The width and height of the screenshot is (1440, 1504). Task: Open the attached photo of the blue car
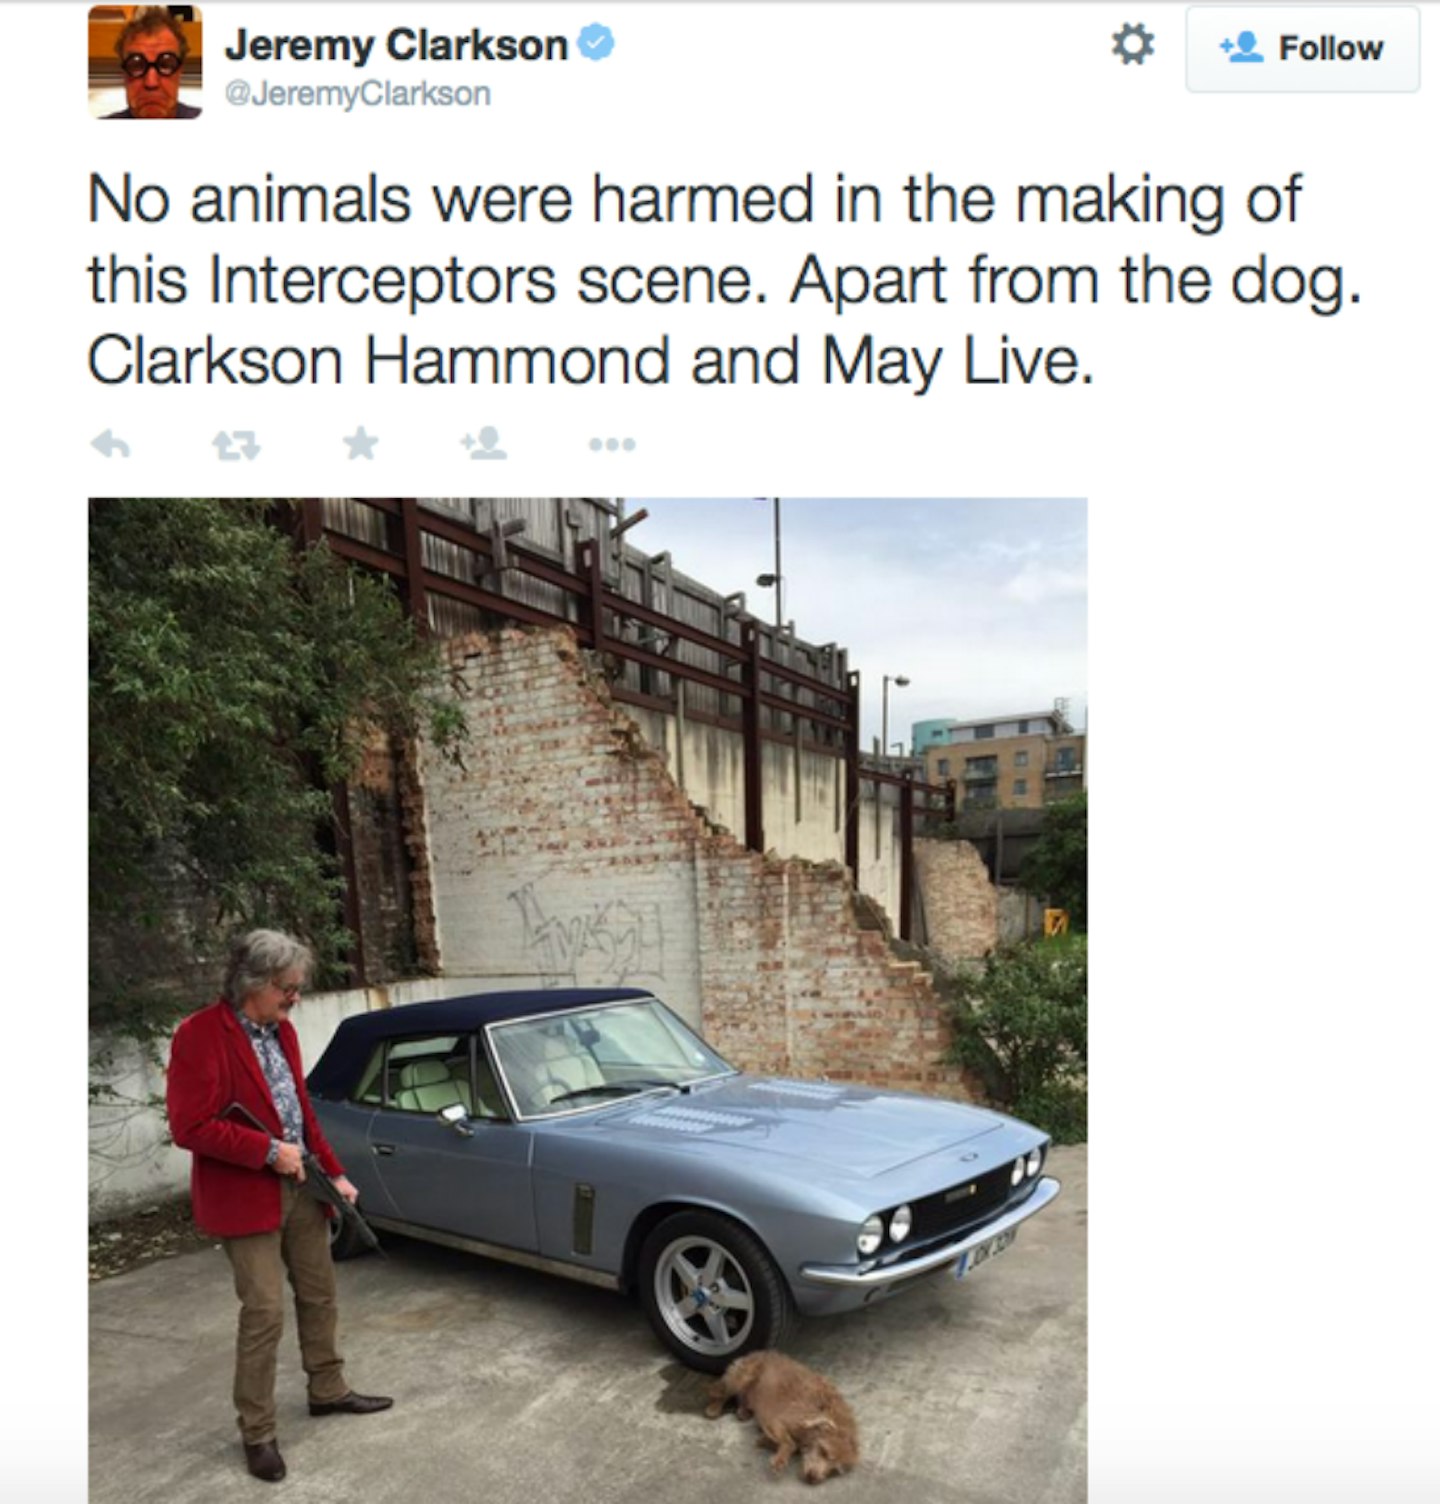587,1000
